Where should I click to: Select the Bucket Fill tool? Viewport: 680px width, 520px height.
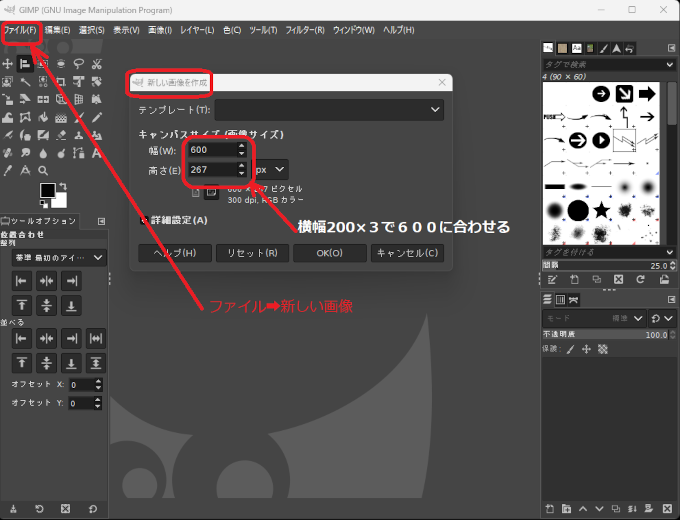click(43, 118)
